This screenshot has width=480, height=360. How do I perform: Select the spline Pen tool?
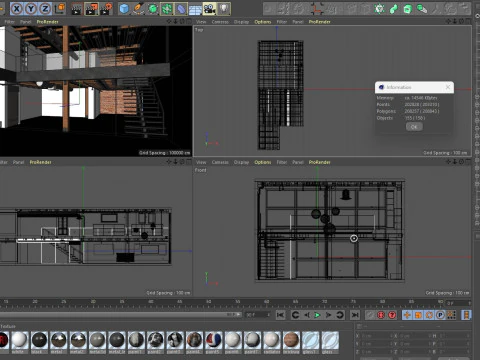coord(138,9)
